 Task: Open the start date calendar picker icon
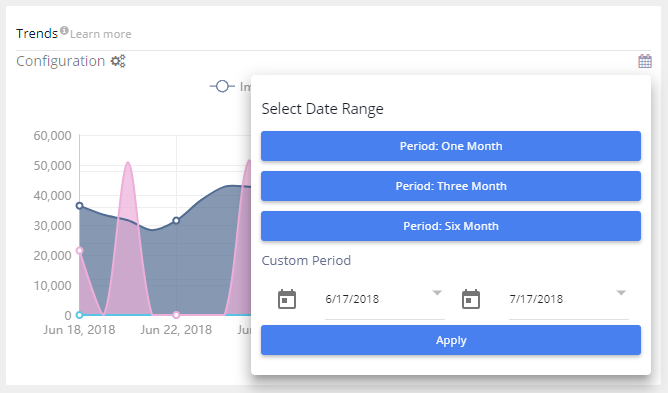tap(287, 299)
